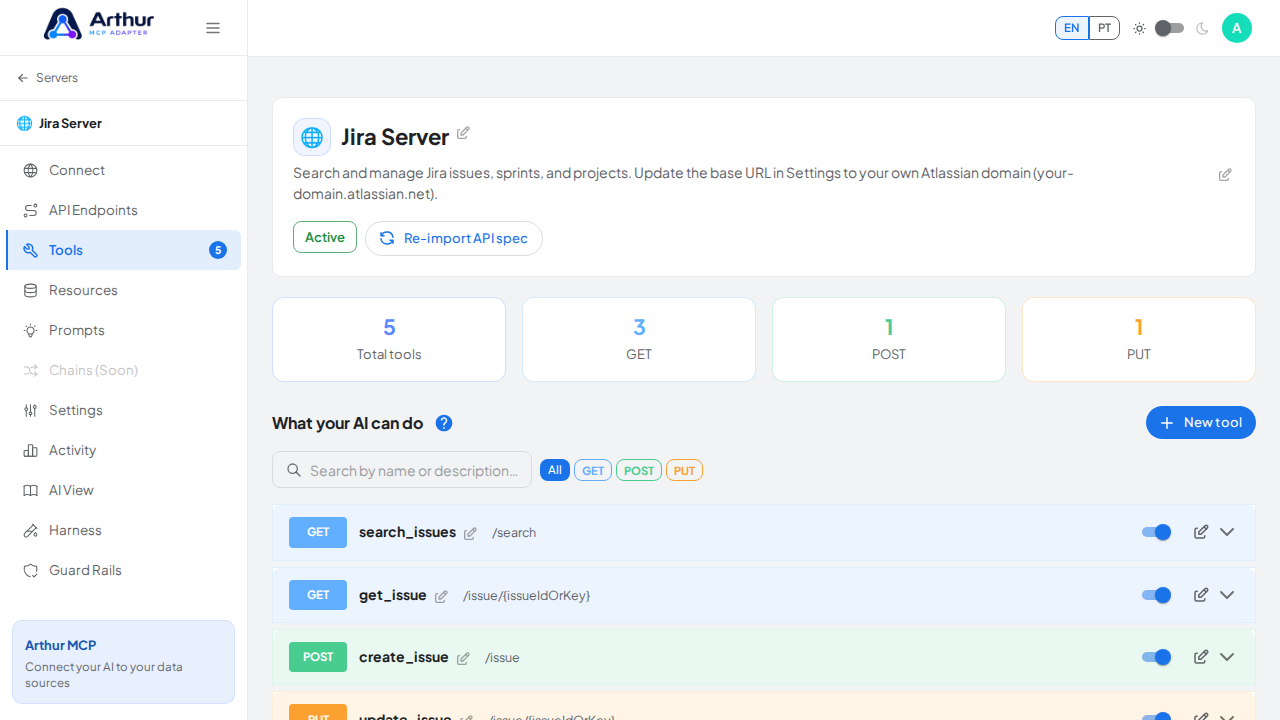
Task: Select the All filter chip
Action: (x=555, y=470)
